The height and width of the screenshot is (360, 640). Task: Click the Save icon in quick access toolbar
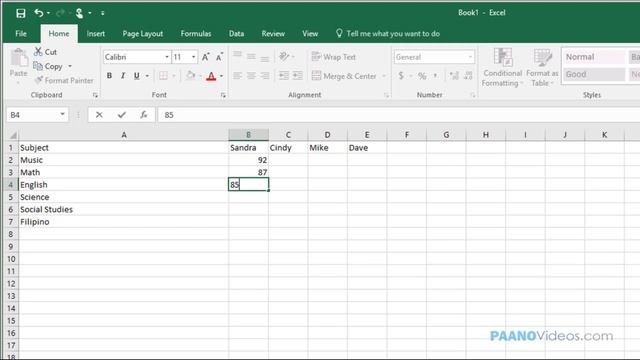[x=20, y=13]
